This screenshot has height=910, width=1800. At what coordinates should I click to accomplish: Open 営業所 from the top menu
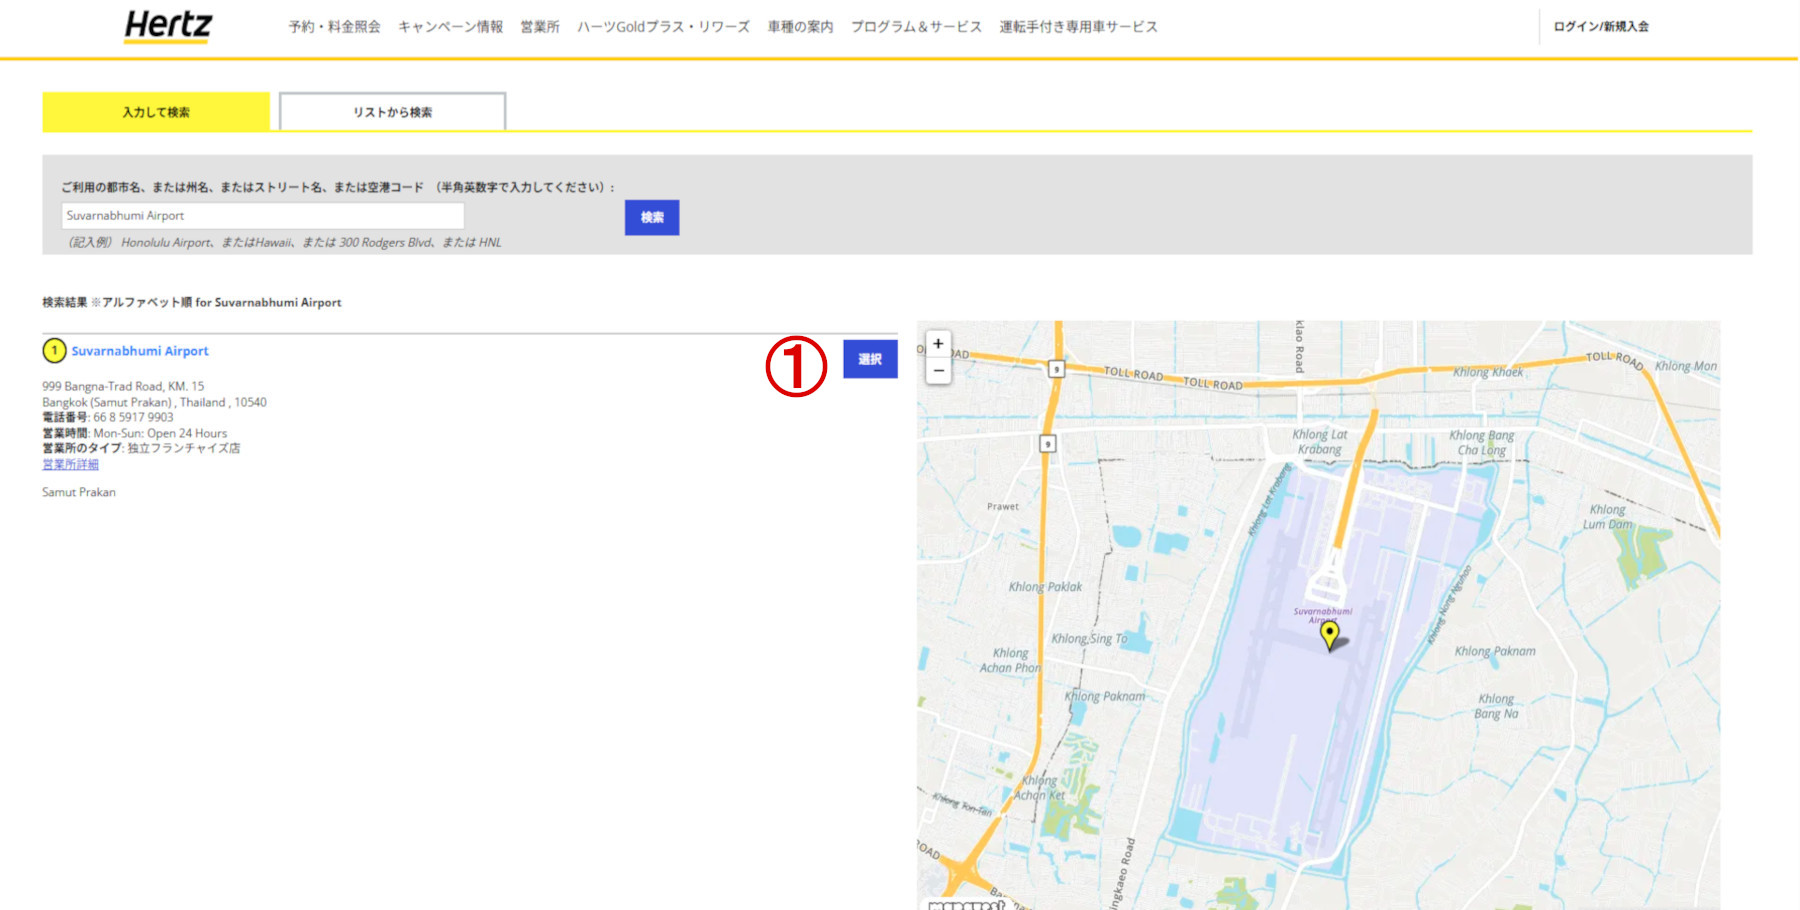pos(538,27)
